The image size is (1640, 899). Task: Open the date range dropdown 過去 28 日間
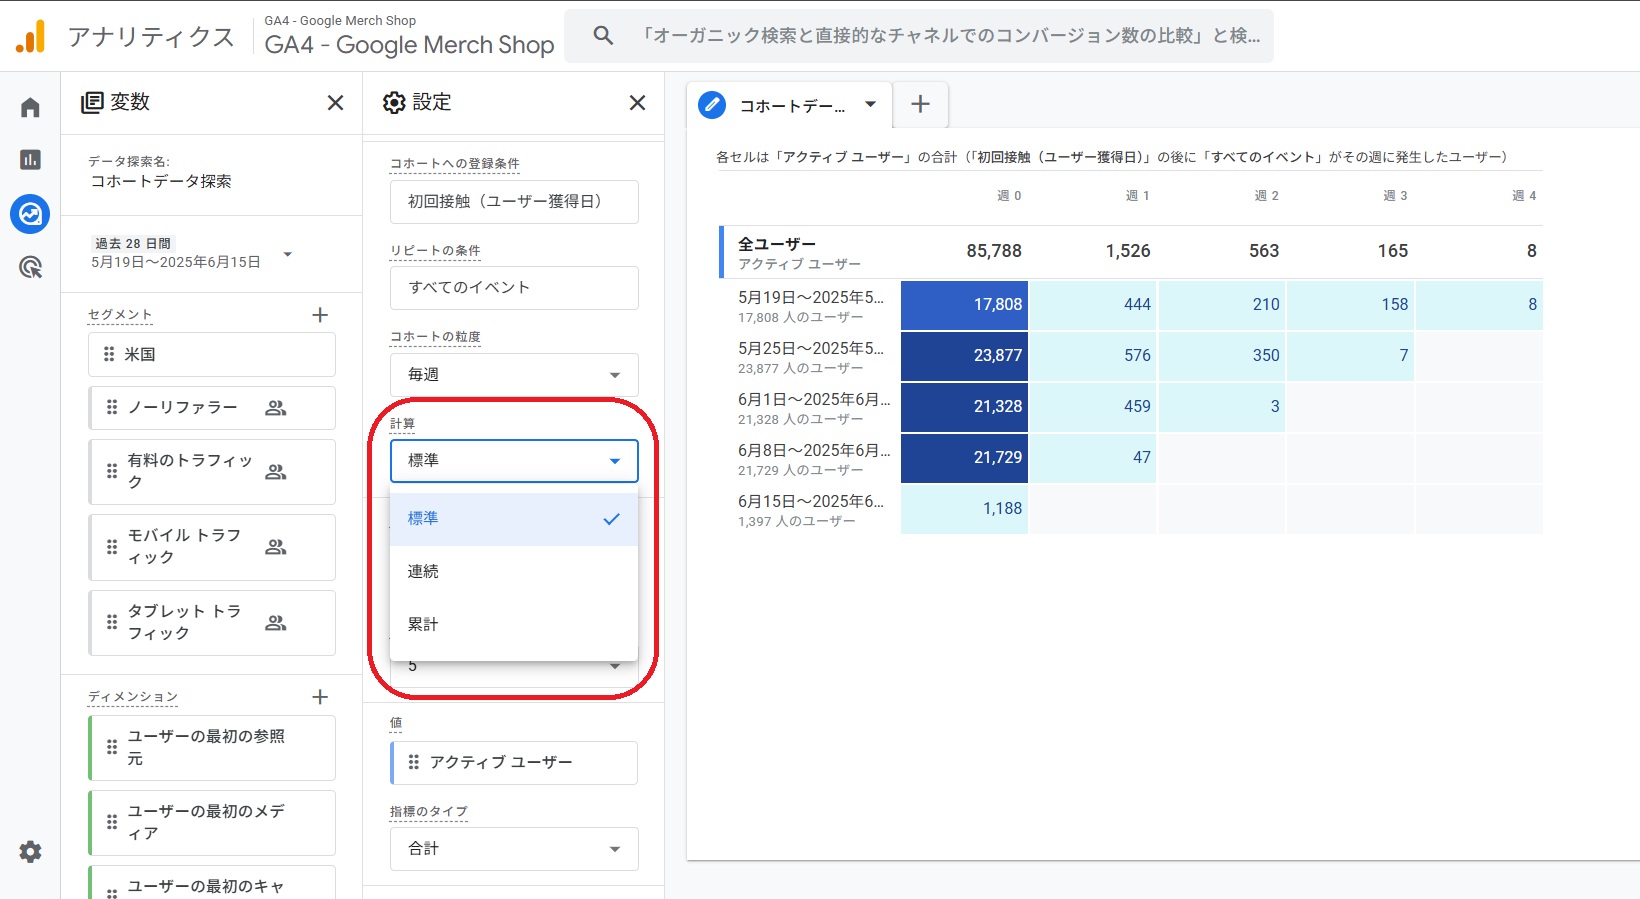(x=287, y=254)
